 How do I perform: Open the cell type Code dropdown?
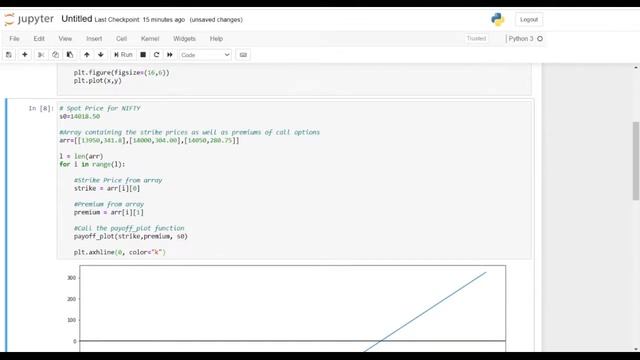click(x=205, y=55)
